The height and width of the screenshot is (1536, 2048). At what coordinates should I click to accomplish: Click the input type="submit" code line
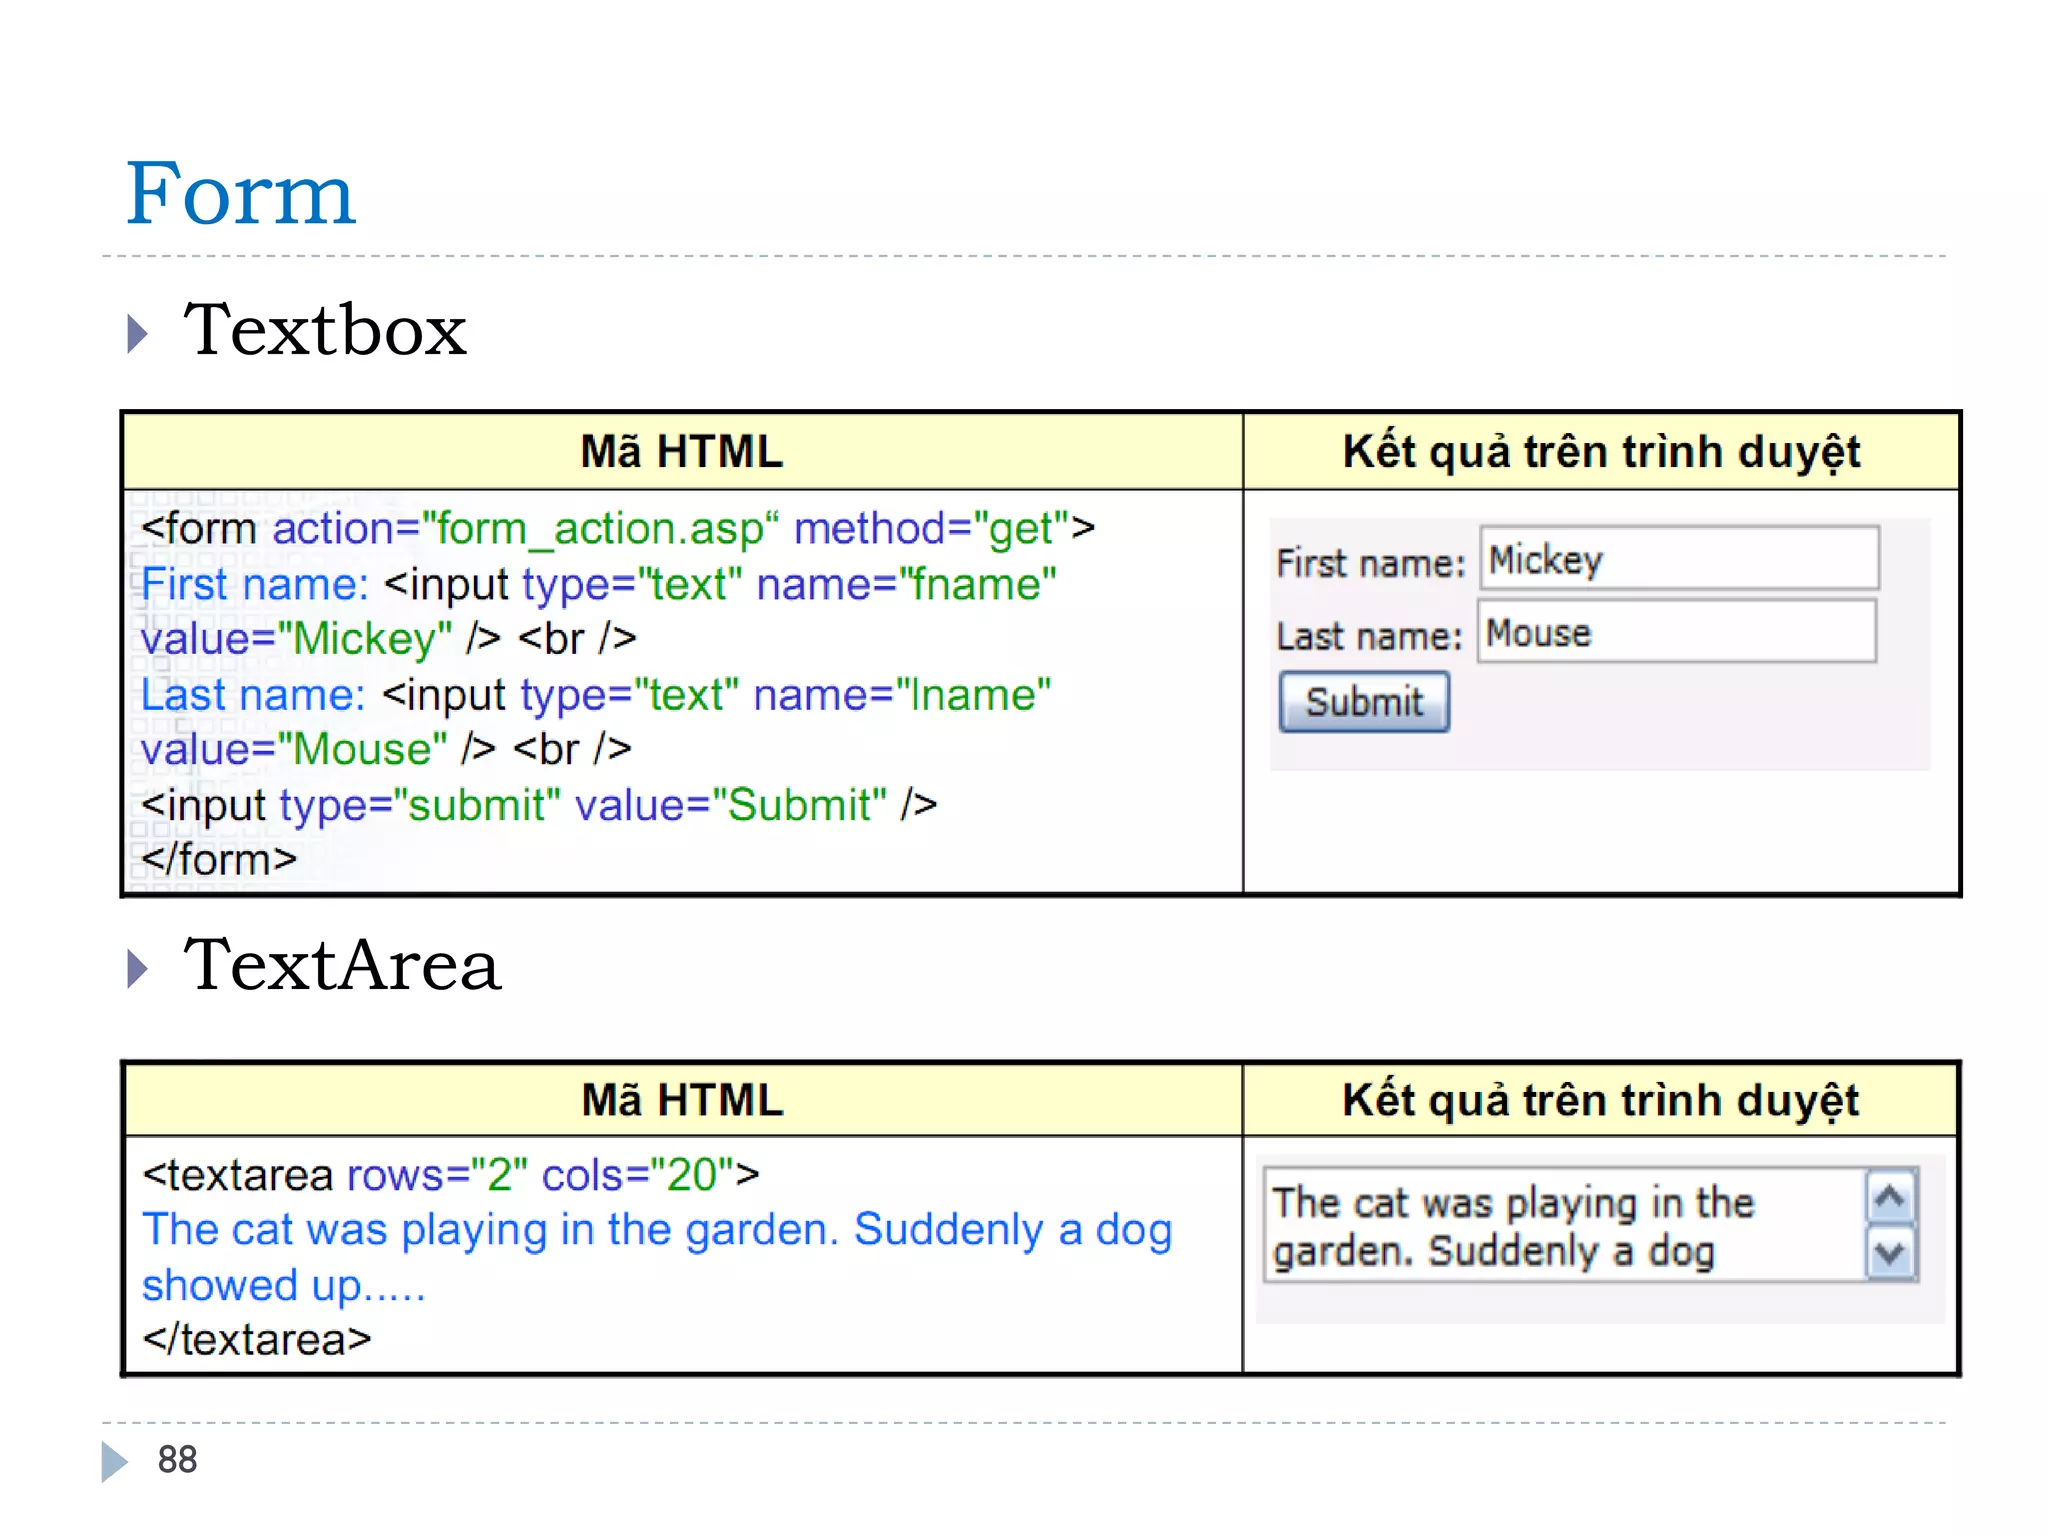(x=539, y=804)
